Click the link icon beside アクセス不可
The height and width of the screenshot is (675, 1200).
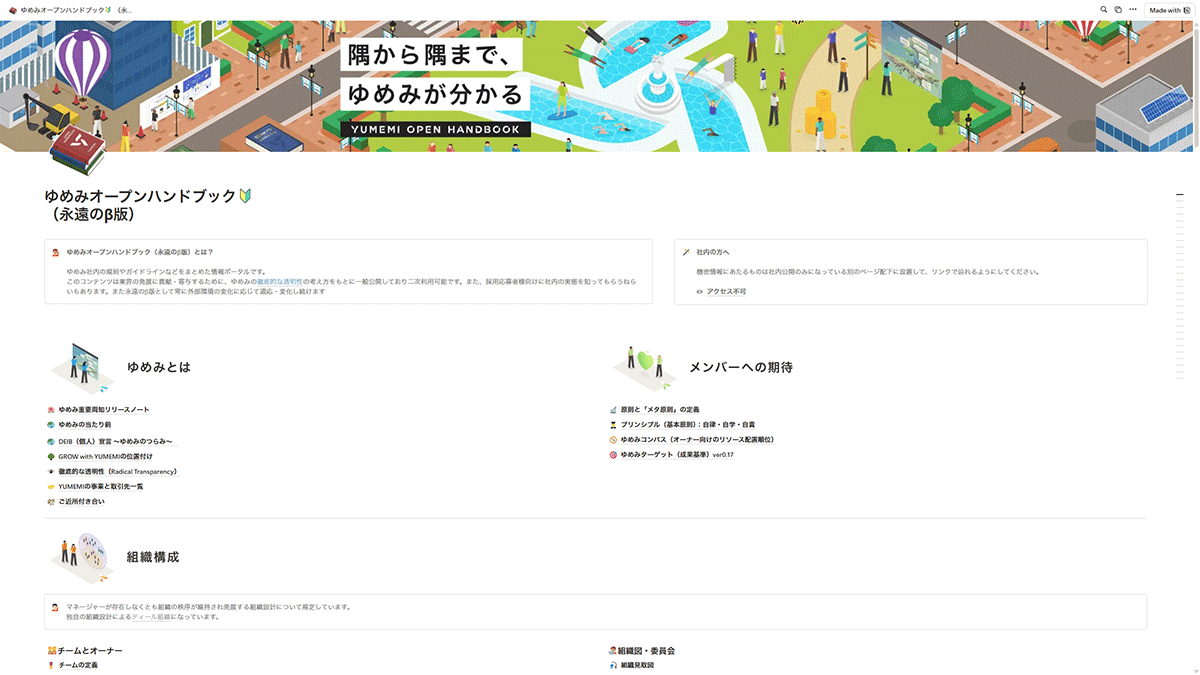pos(699,291)
